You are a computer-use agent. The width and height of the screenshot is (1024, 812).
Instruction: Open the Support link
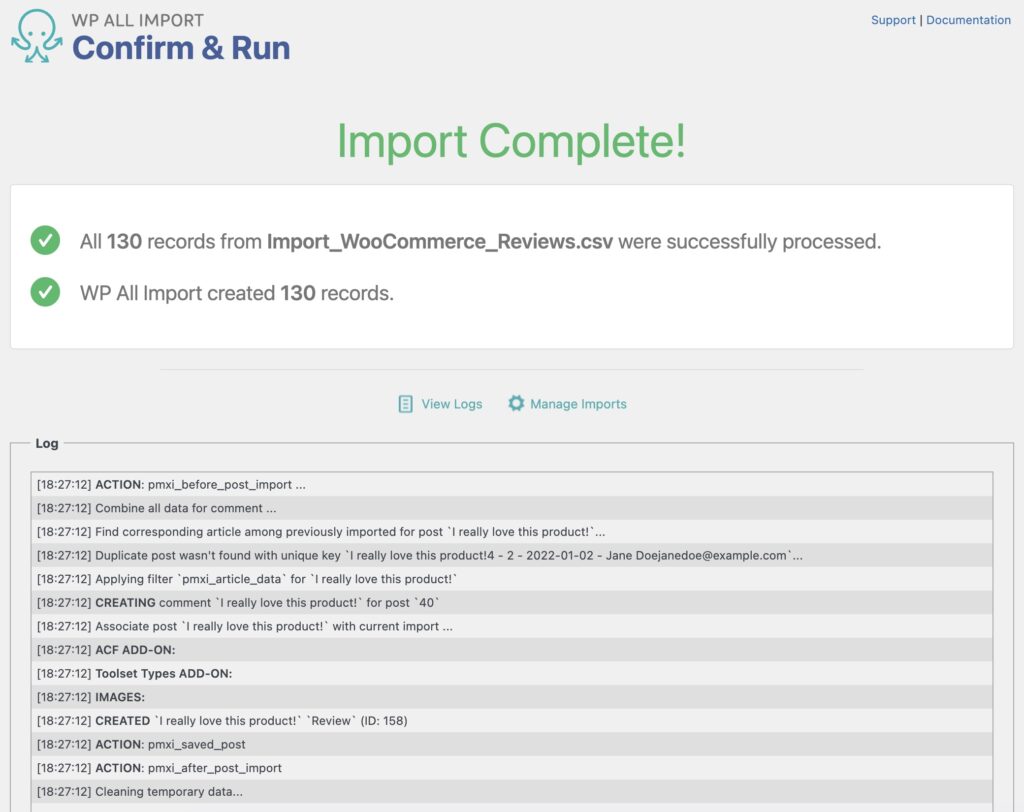click(x=893, y=19)
